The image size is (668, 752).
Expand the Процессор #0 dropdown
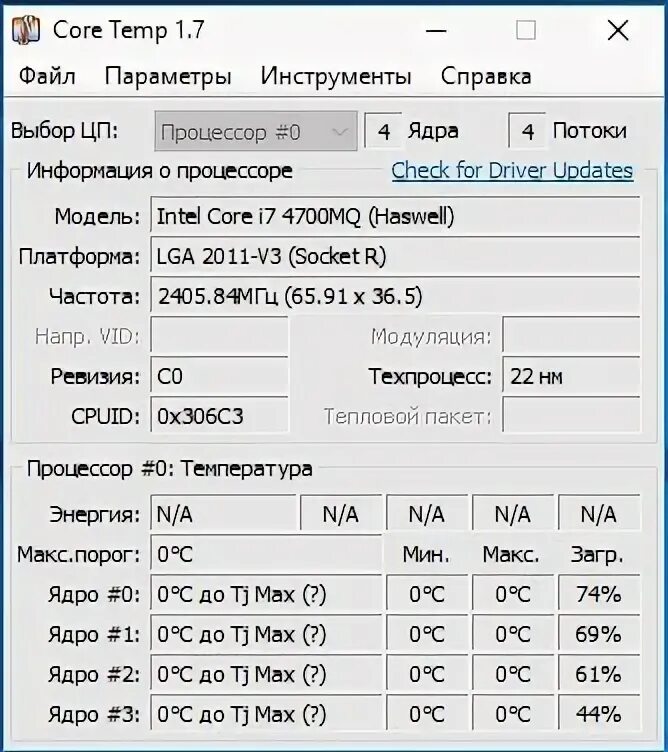(x=256, y=131)
